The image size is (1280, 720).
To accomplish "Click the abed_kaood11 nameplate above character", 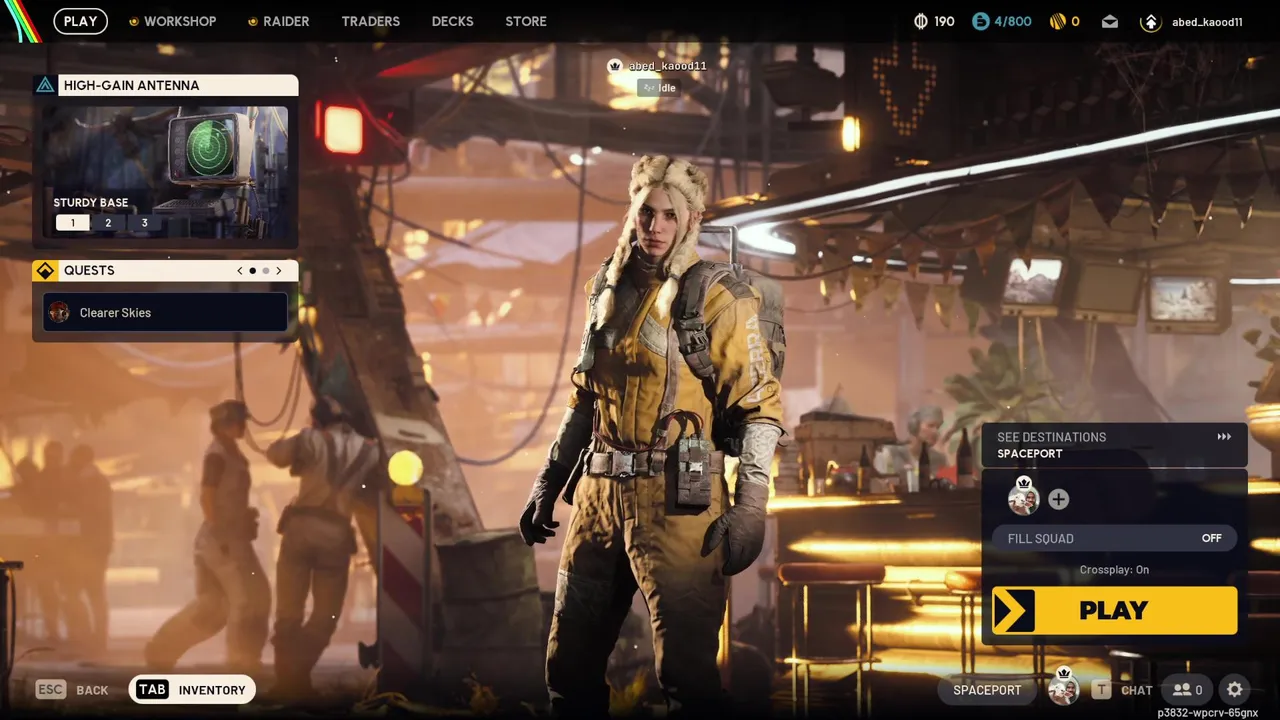I will click(667, 66).
